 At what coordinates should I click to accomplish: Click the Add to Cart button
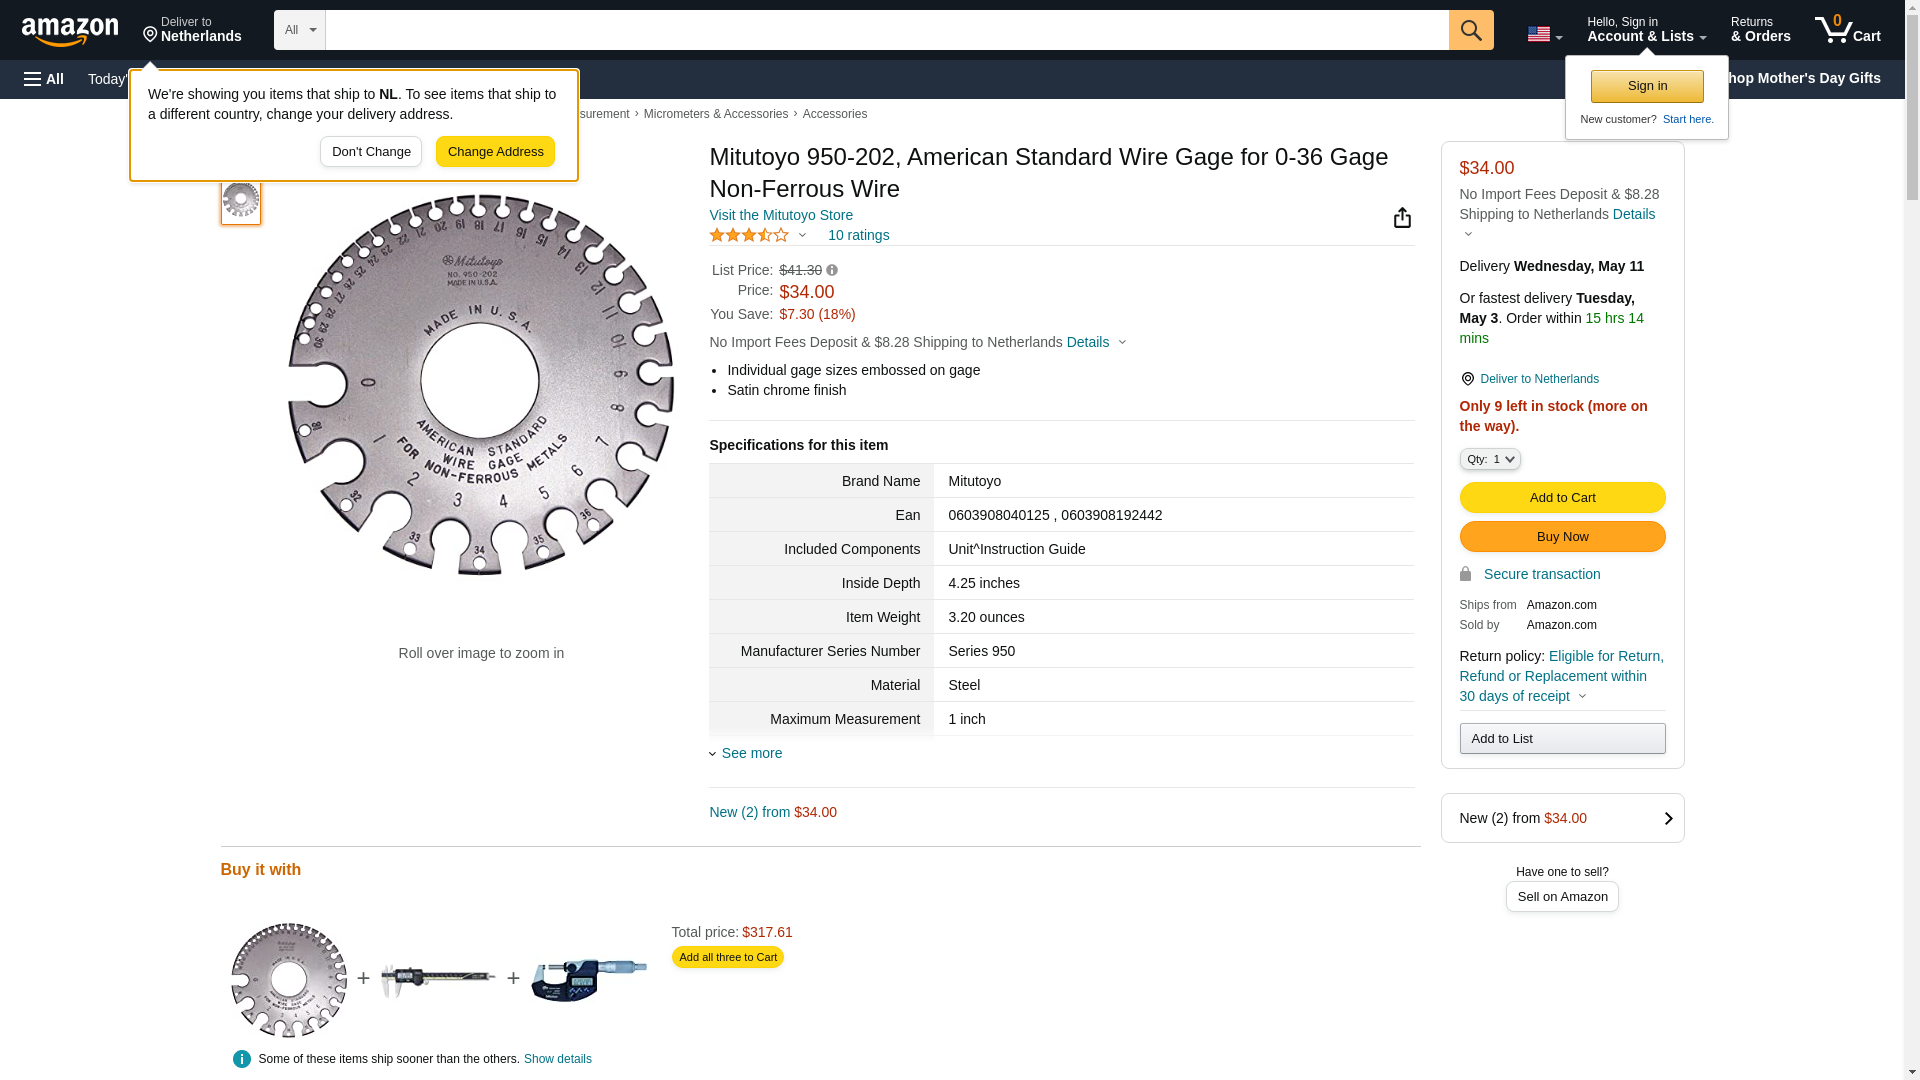click(x=1561, y=497)
